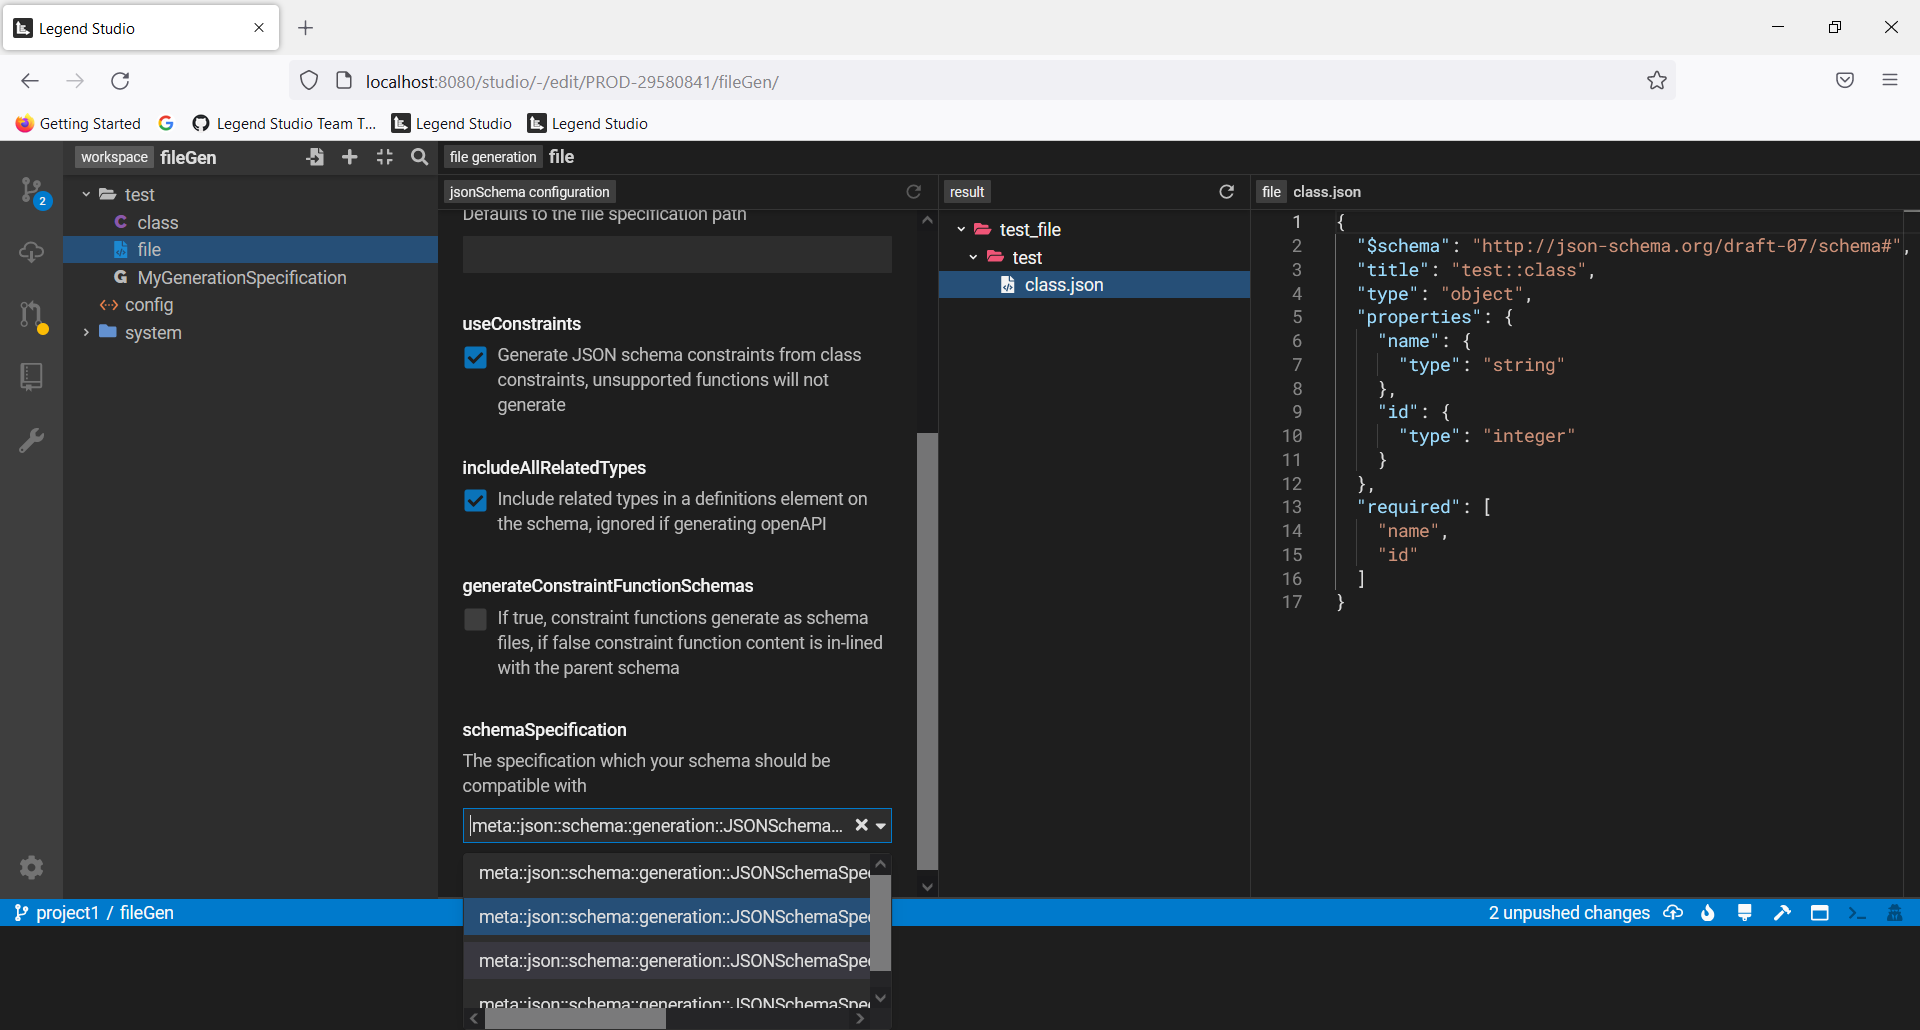
Task: Open Getting Started bookmark
Action: tap(78, 123)
